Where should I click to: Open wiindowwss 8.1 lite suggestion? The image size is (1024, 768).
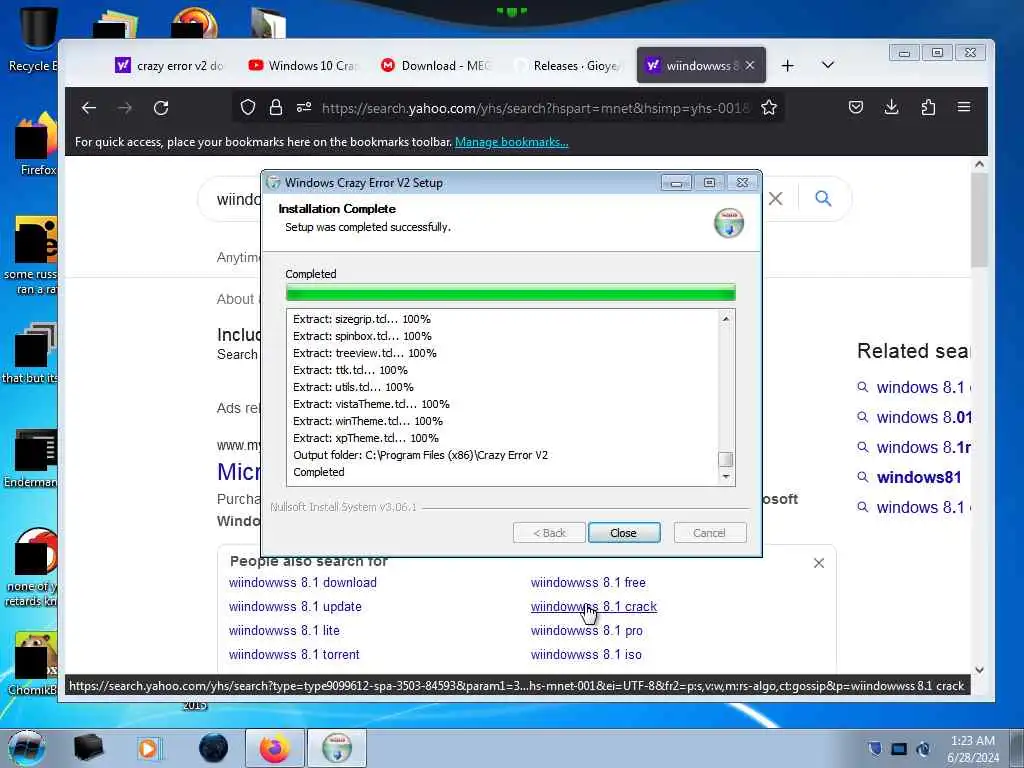[x=284, y=630]
